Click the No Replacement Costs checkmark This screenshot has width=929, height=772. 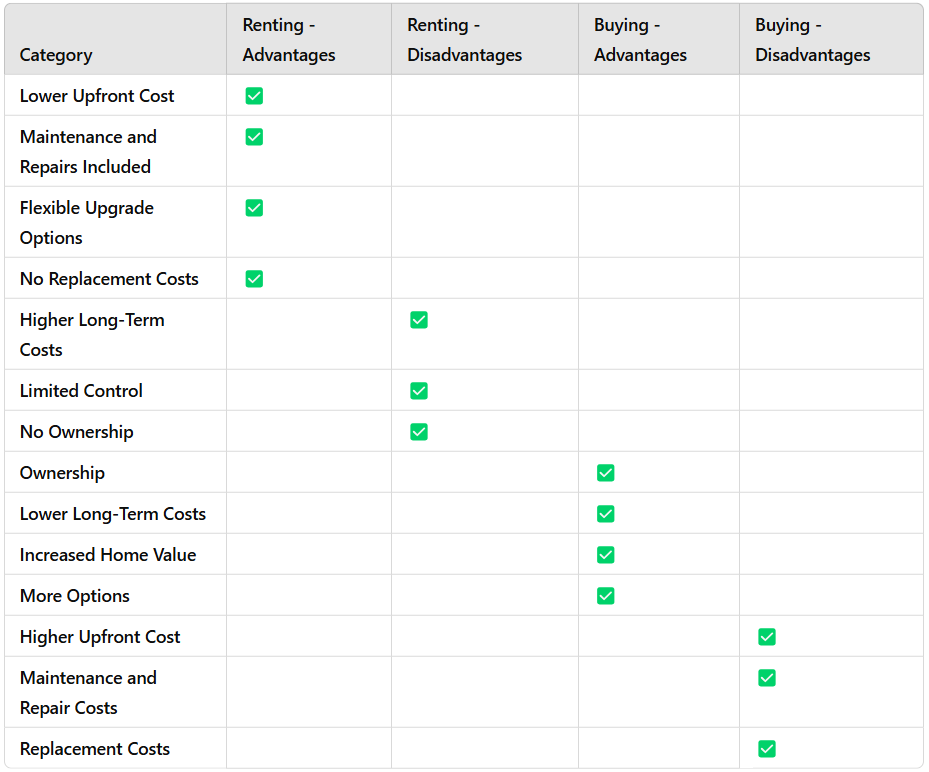click(x=254, y=279)
